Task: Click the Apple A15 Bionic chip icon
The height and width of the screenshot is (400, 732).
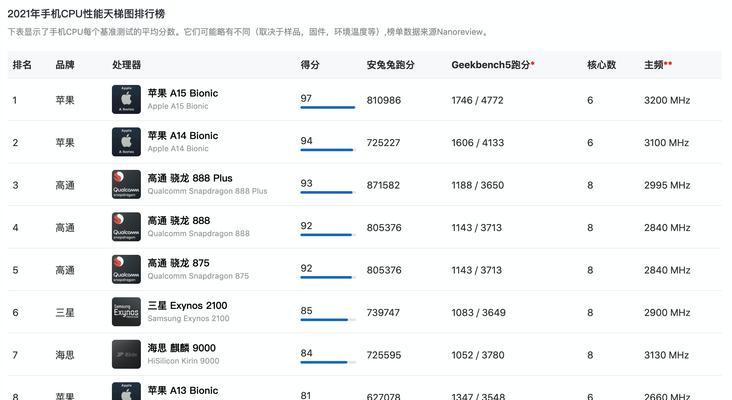Action: coord(126,99)
